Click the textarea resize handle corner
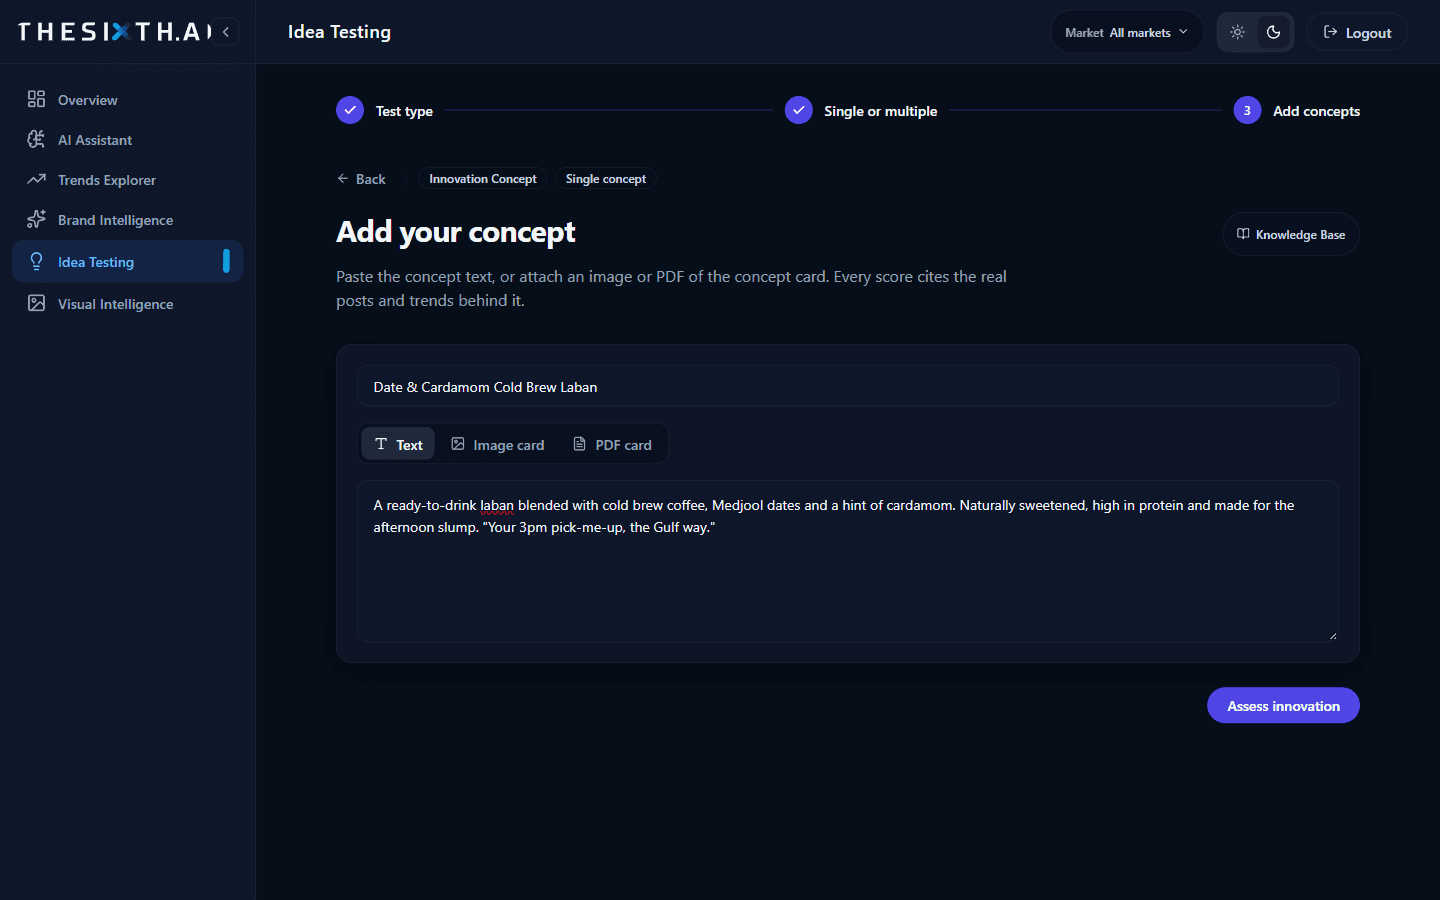1440x900 pixels. coord(1332,635)
